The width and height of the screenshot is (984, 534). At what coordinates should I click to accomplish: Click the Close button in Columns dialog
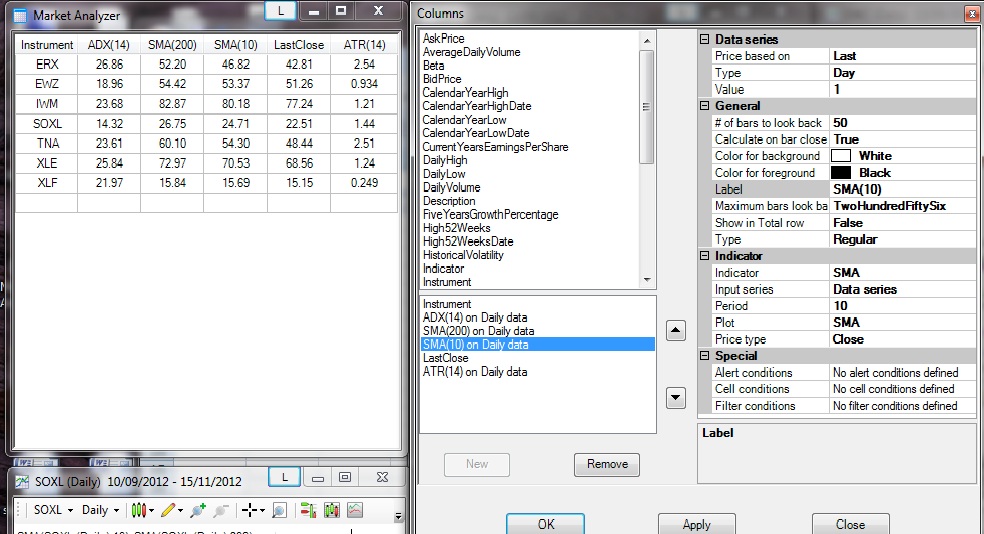(850, 524)
